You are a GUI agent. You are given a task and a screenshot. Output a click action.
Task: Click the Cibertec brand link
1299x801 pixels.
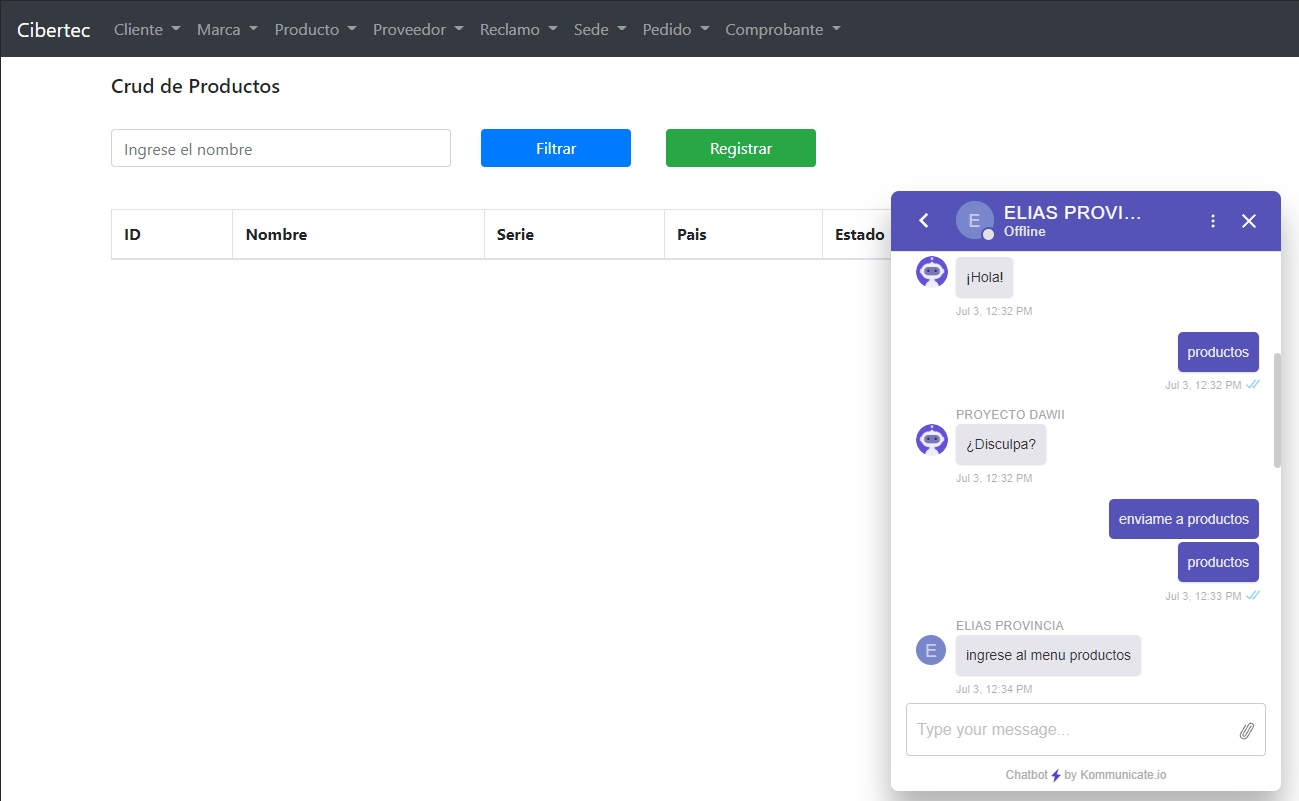click(54, 29)
